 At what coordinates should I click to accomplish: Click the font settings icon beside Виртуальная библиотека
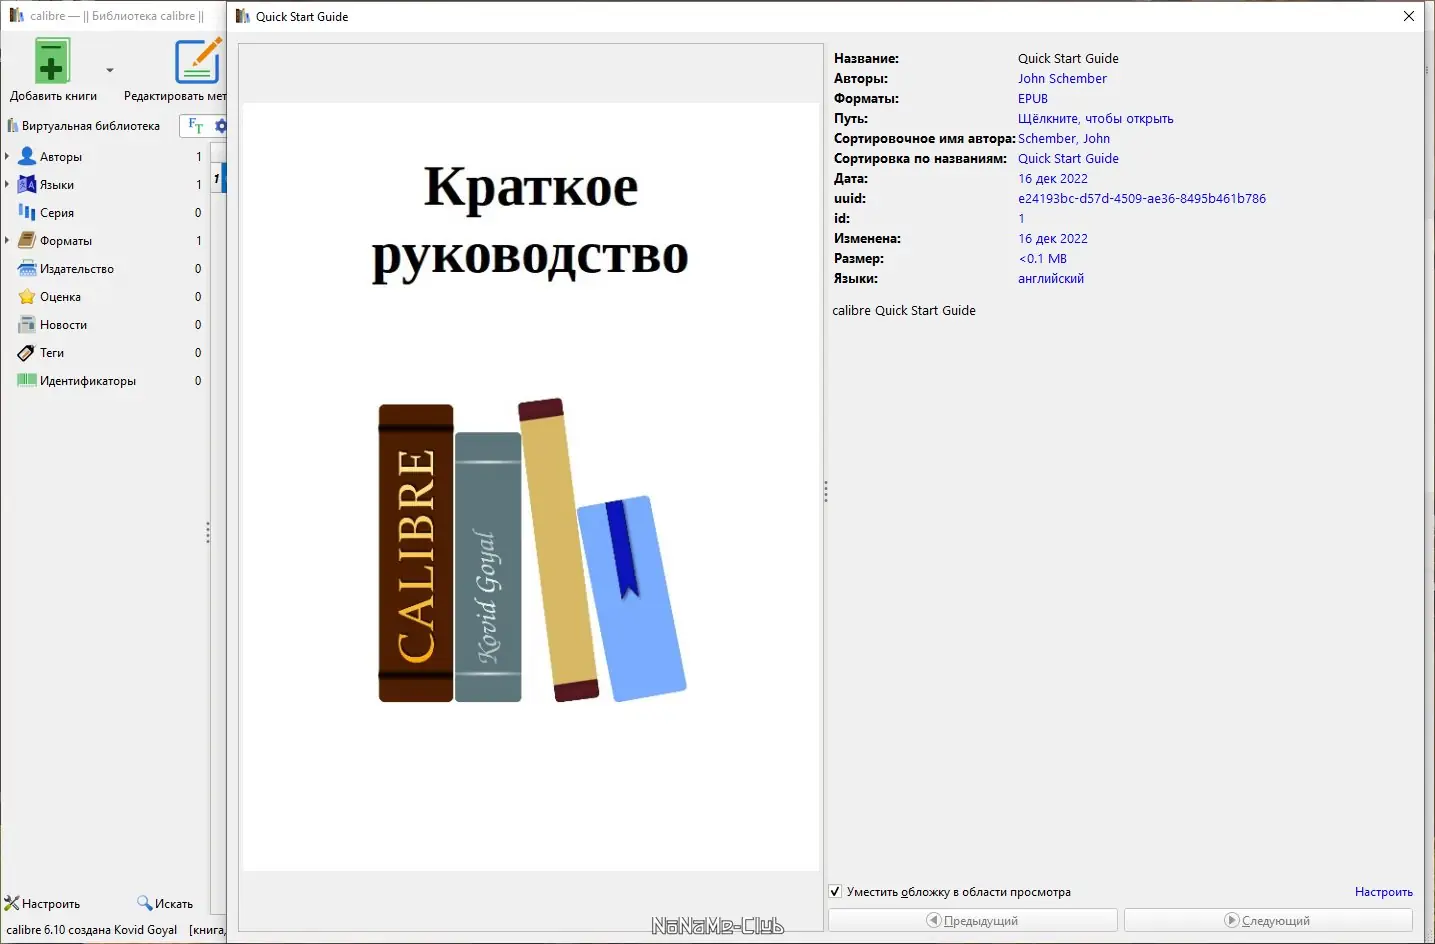click(x=196, y=126)
